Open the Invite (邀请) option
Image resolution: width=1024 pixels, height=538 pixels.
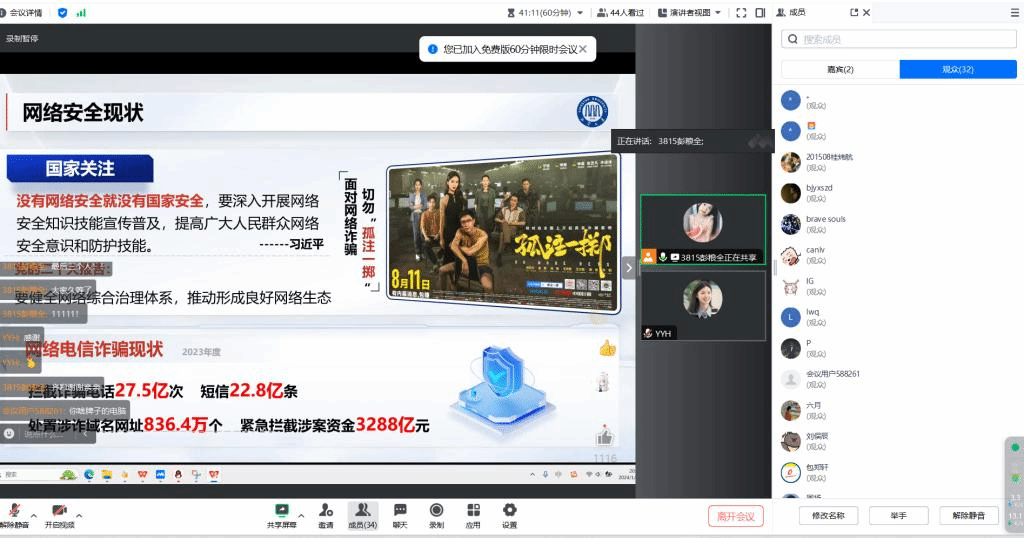(x=325, y=515)
